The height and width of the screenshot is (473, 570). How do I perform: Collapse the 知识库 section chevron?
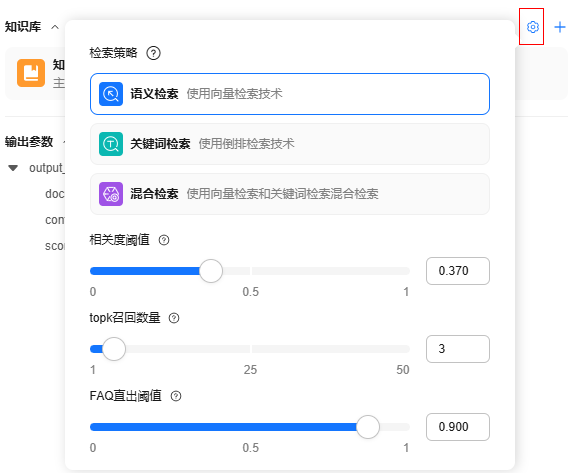click(x=55, y=27)
